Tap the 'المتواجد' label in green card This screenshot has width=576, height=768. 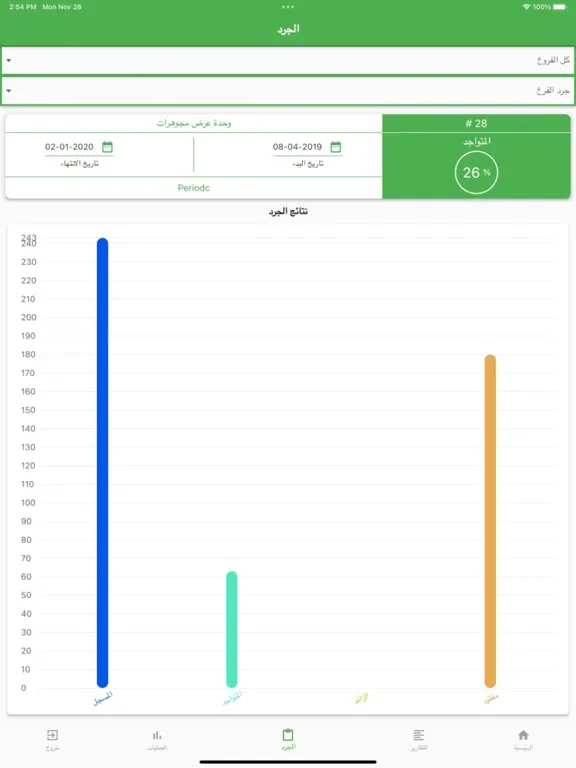point(477,142)
